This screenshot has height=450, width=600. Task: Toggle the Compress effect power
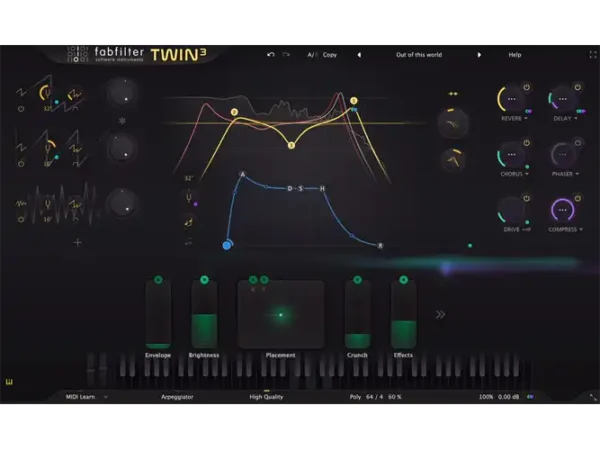[578, 198]
